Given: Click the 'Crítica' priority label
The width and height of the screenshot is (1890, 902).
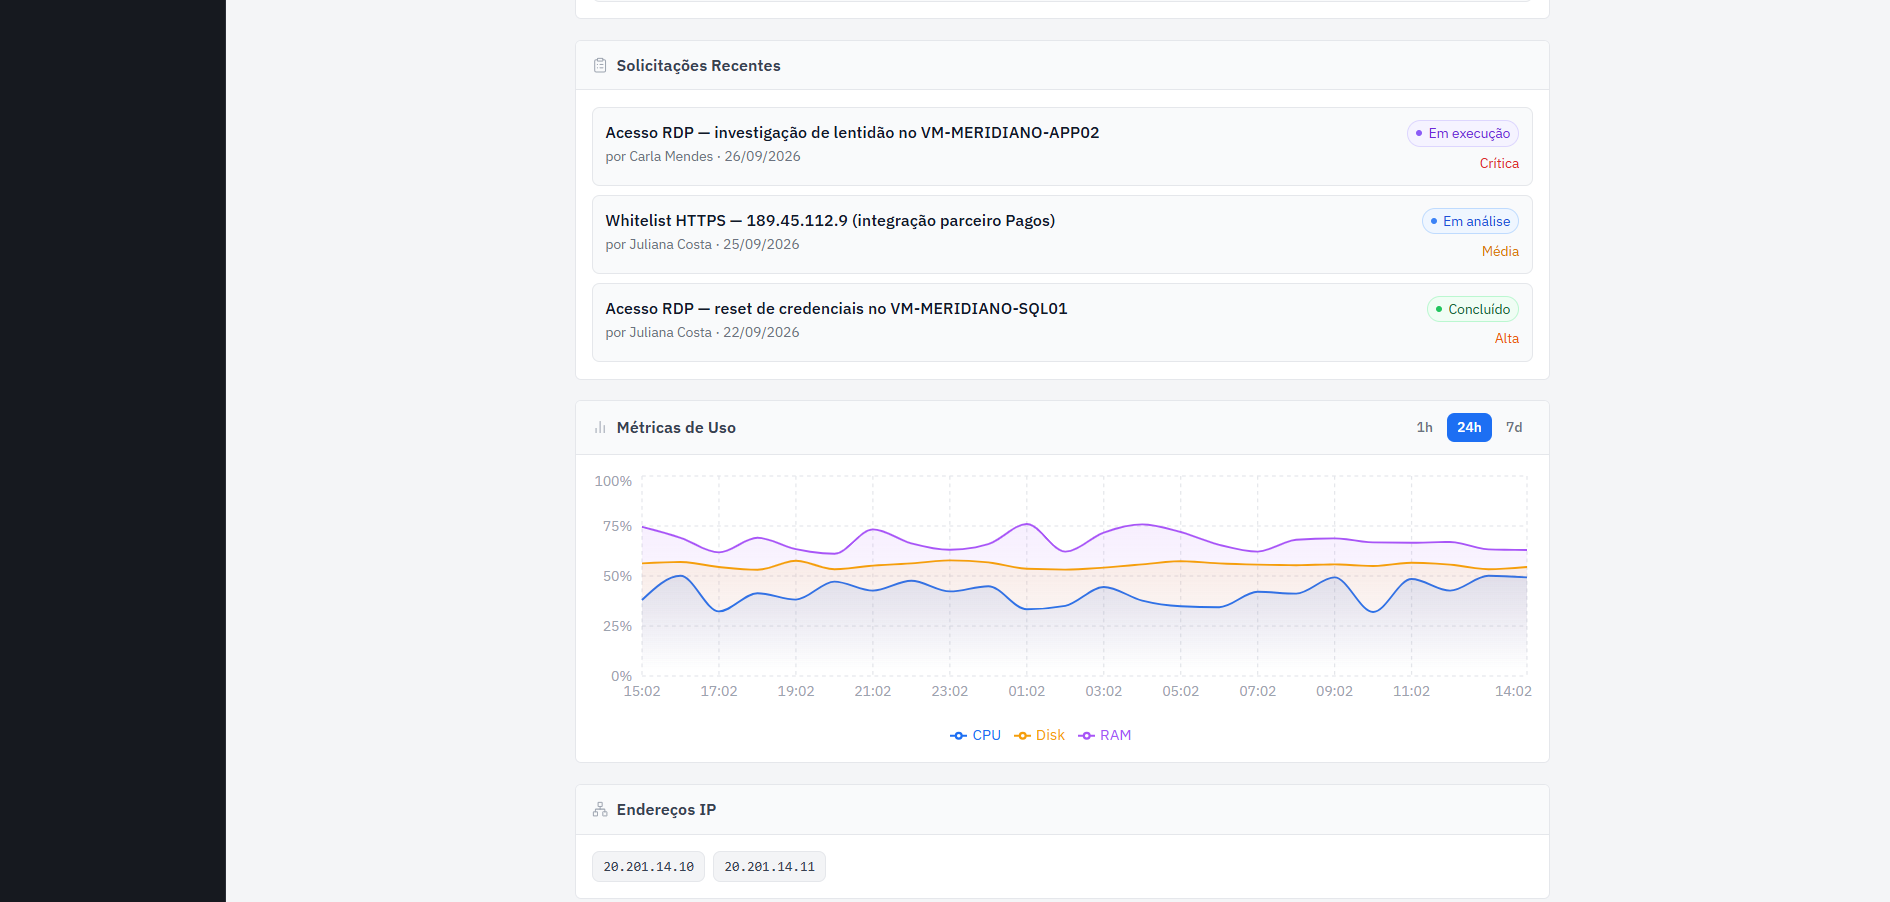Looking at the screenshot, I should click(x=1499, y=163).
